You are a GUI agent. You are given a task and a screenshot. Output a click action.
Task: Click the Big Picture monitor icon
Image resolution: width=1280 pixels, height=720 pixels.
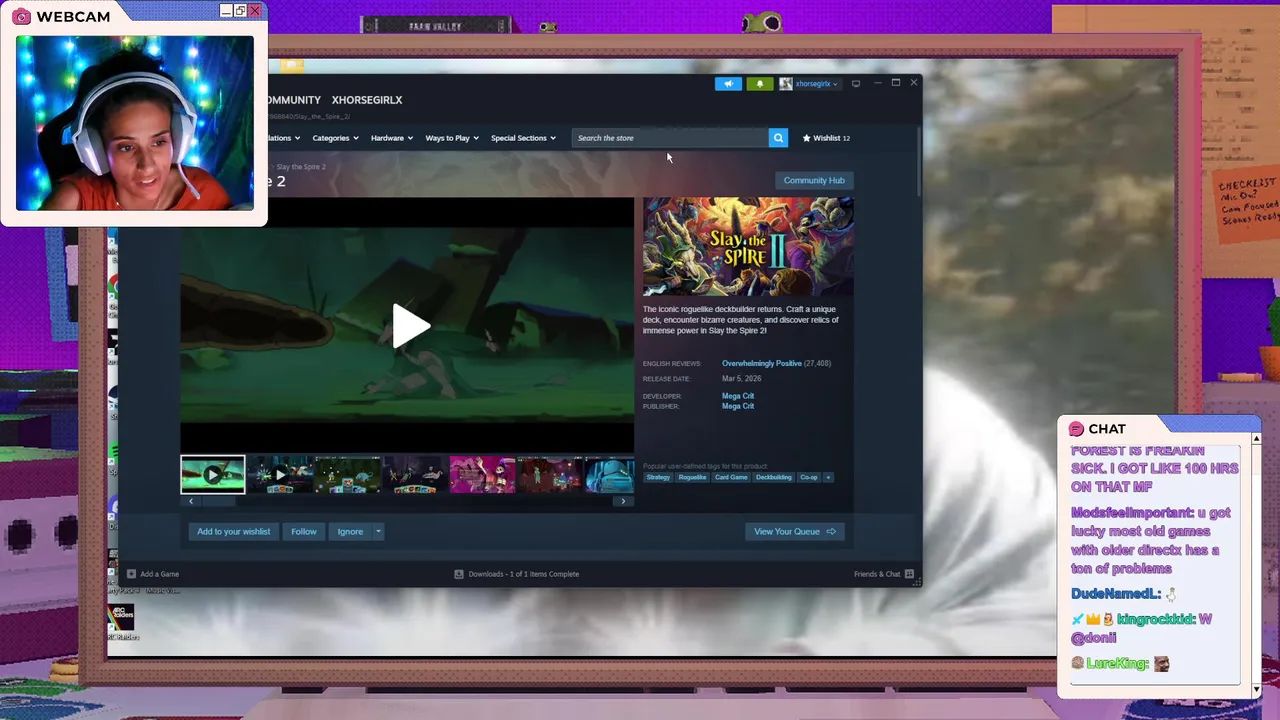[x=856, y=84]
